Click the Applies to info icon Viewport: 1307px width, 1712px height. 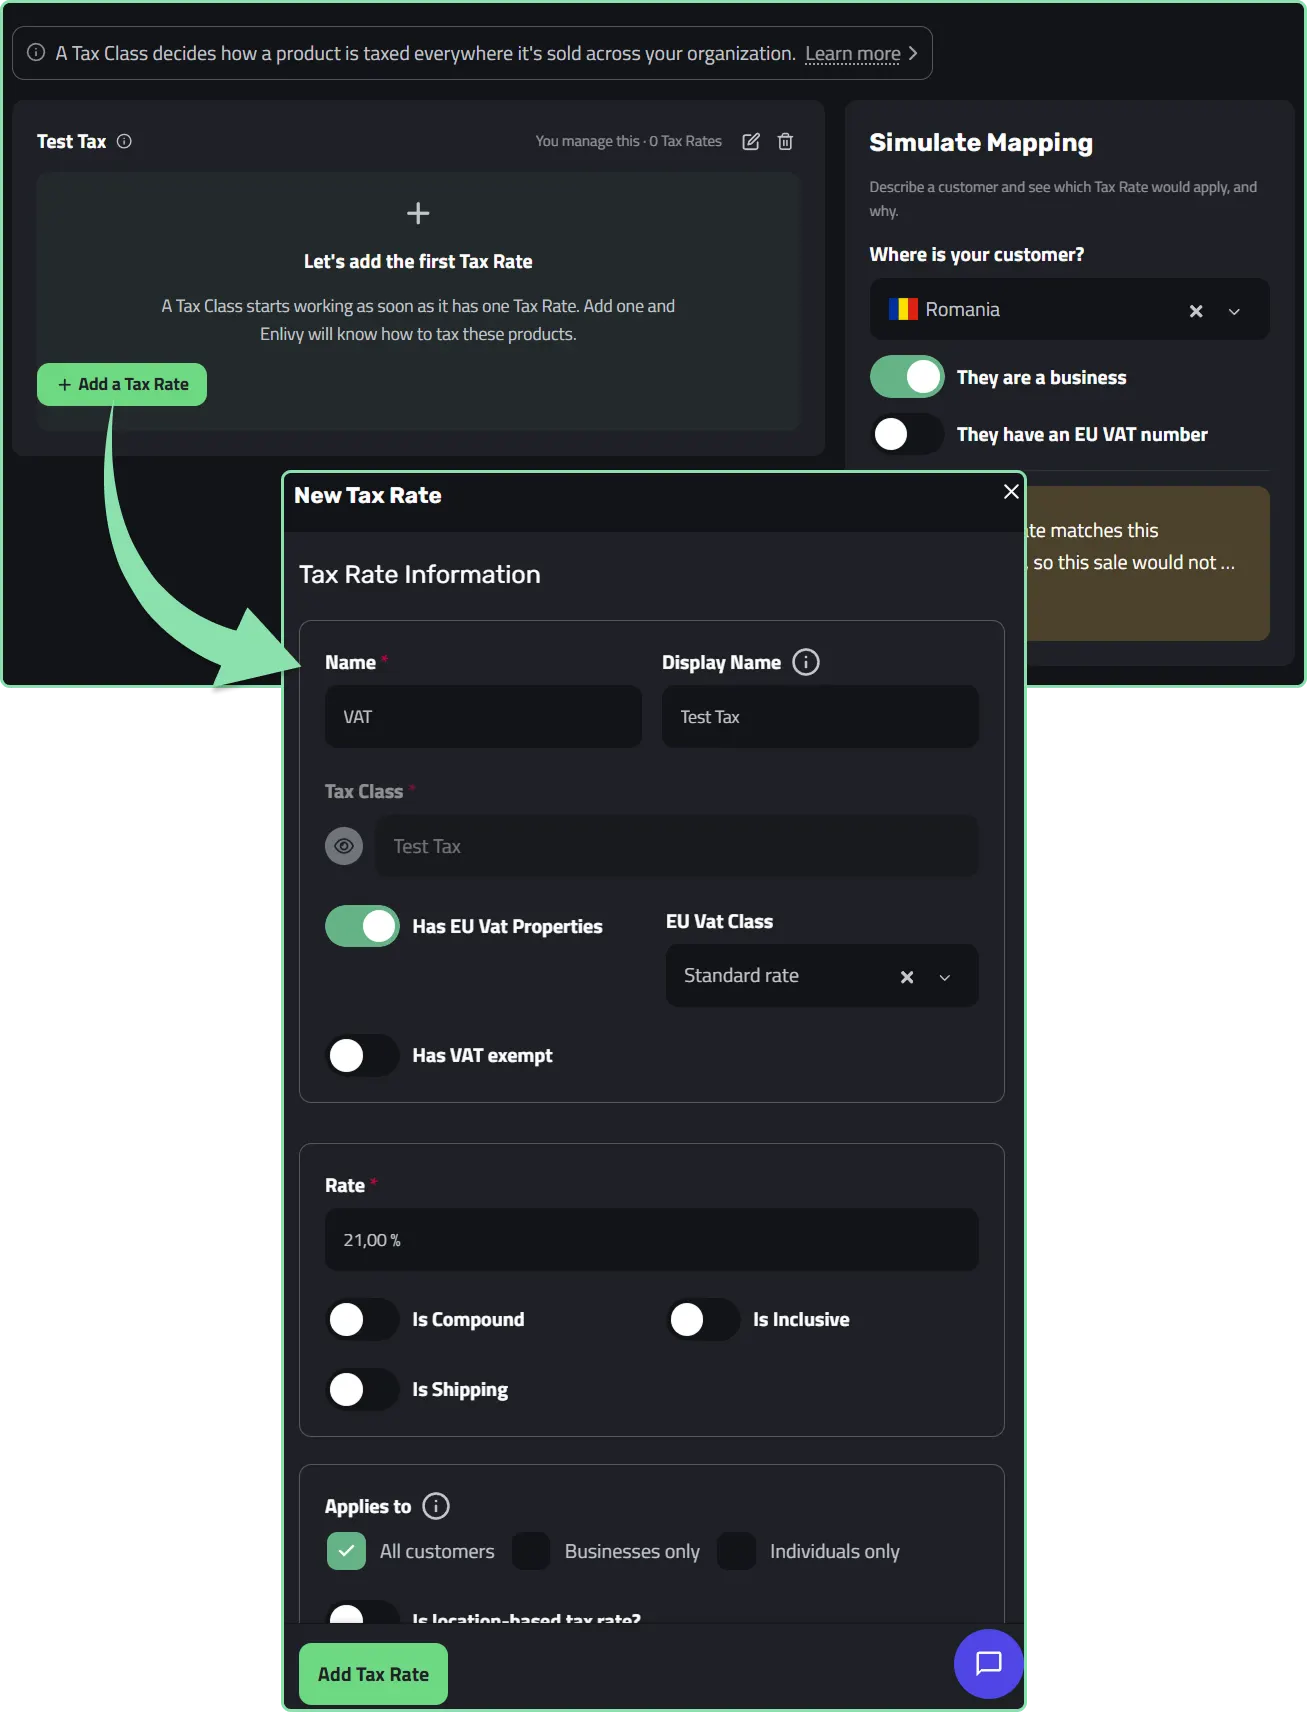[436, 1506]
